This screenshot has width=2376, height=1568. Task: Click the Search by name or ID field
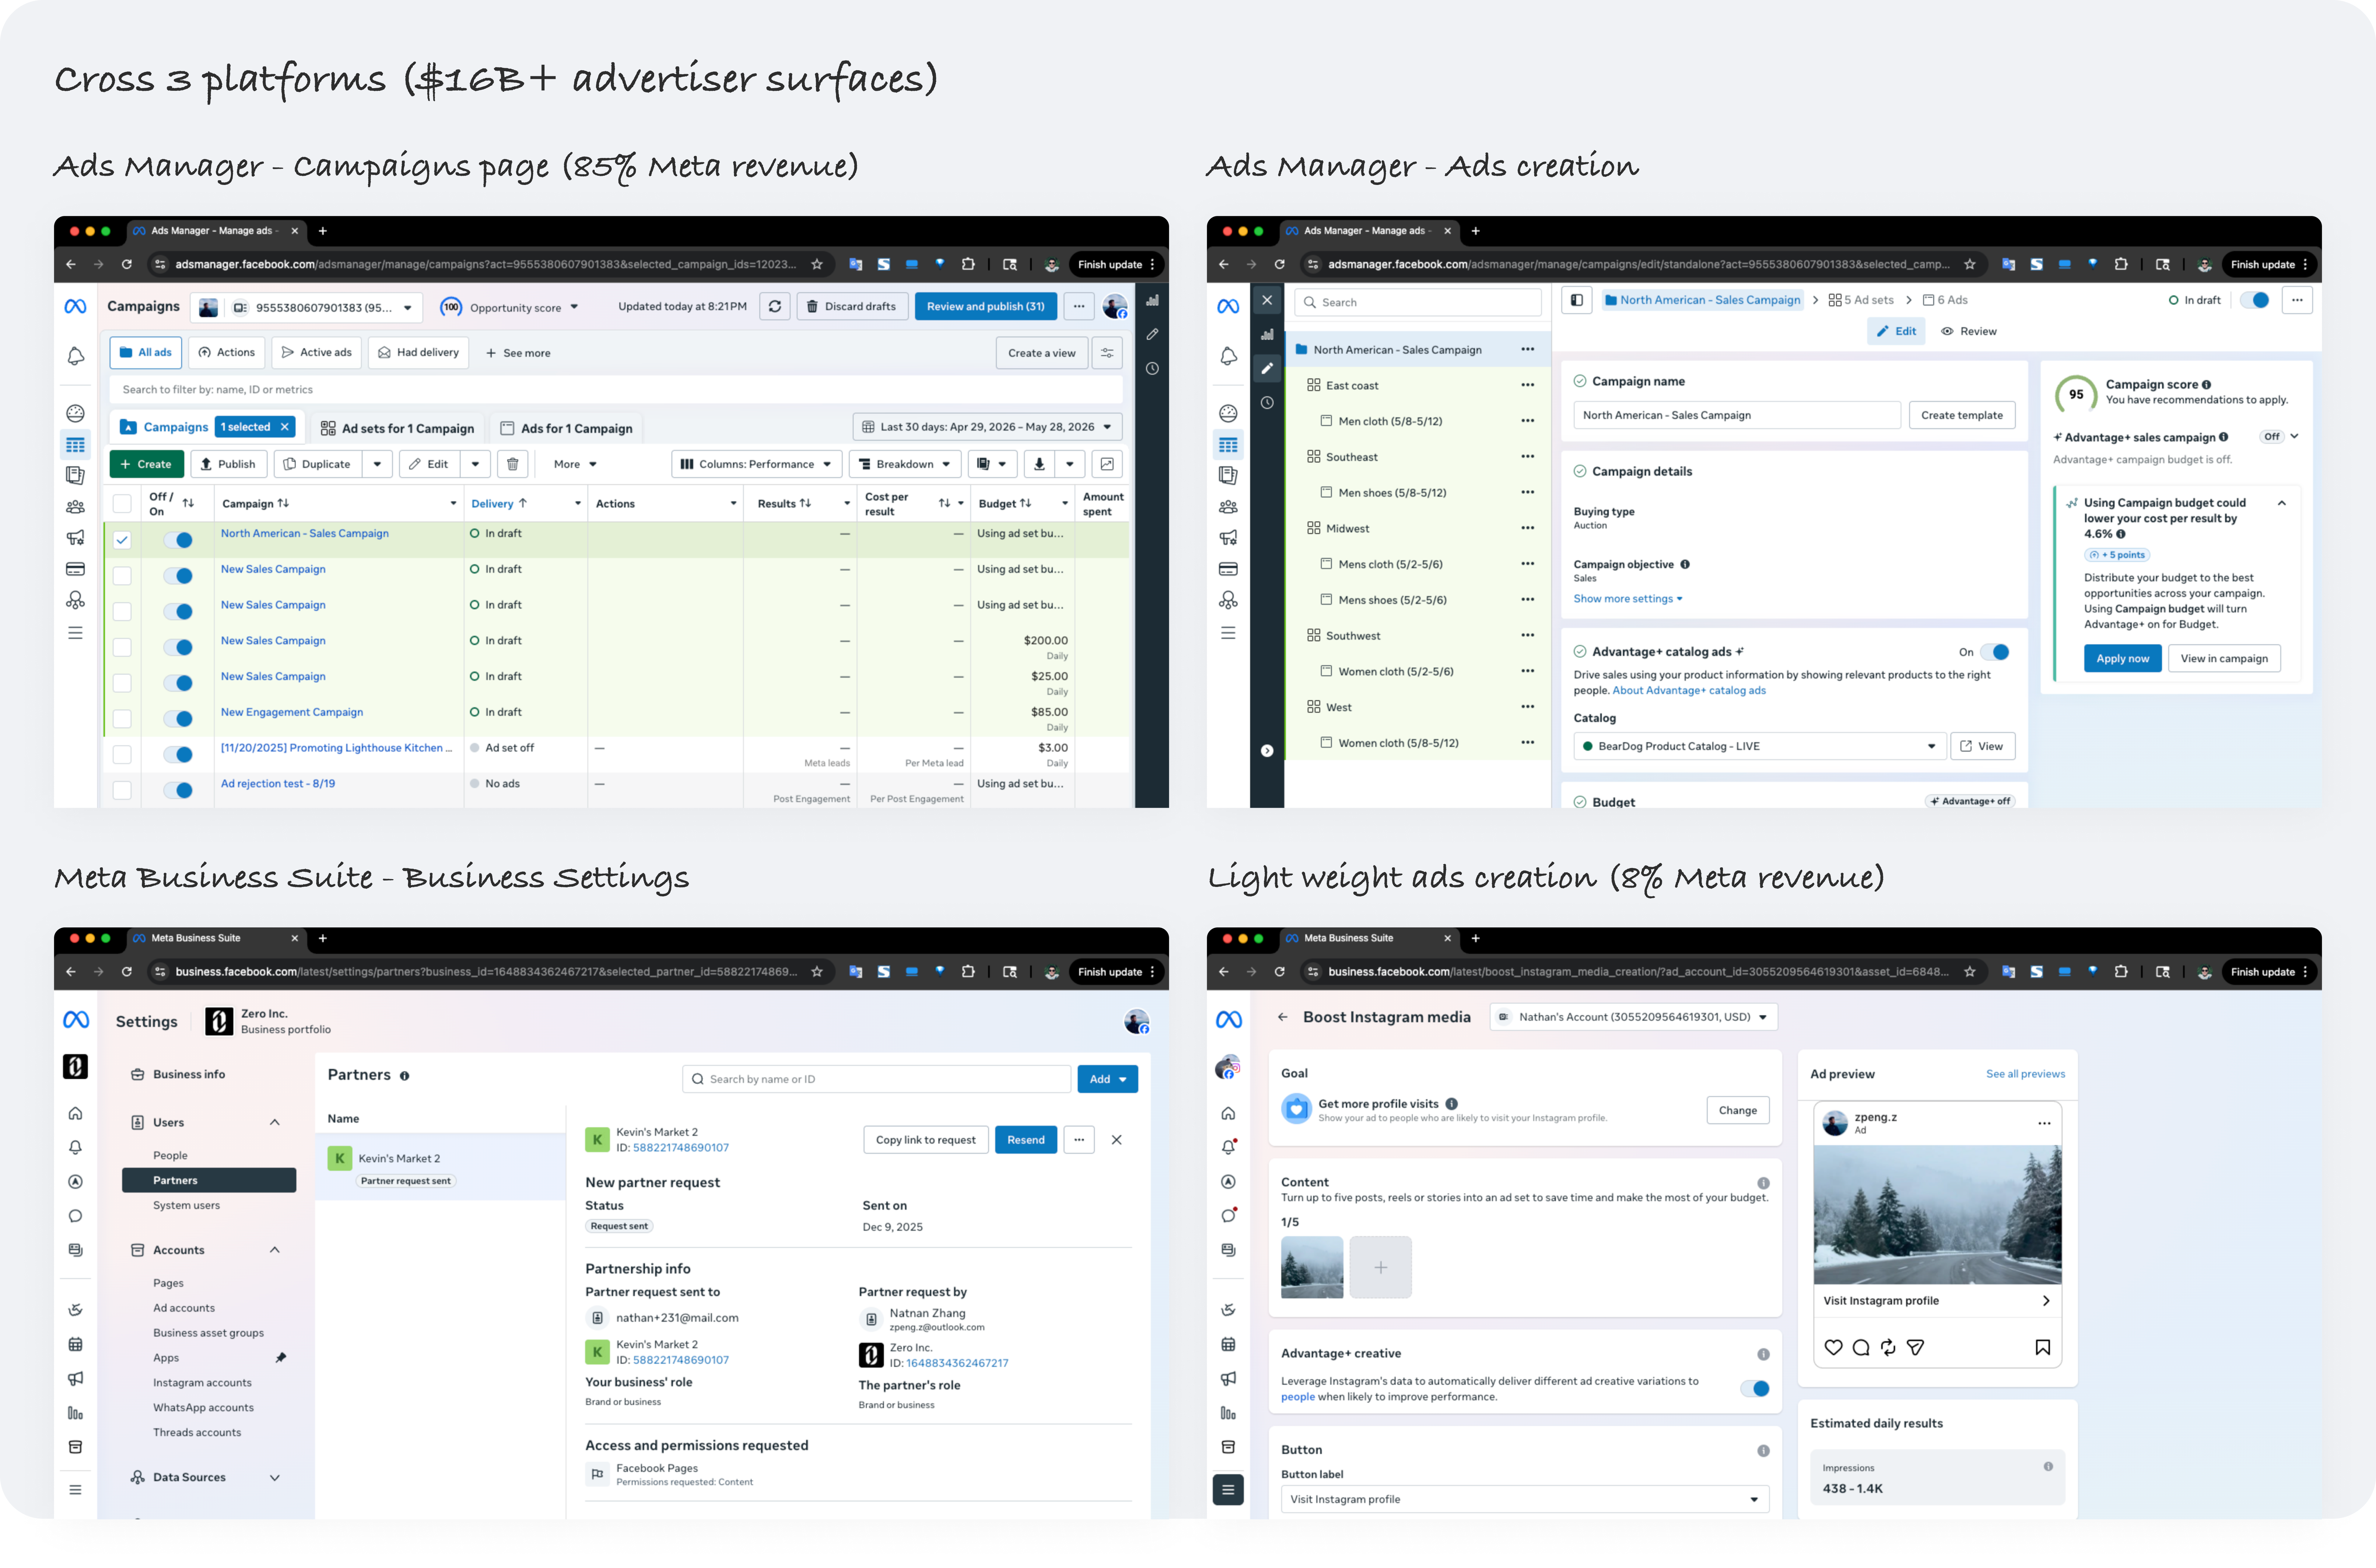(x=877, y=1079)
